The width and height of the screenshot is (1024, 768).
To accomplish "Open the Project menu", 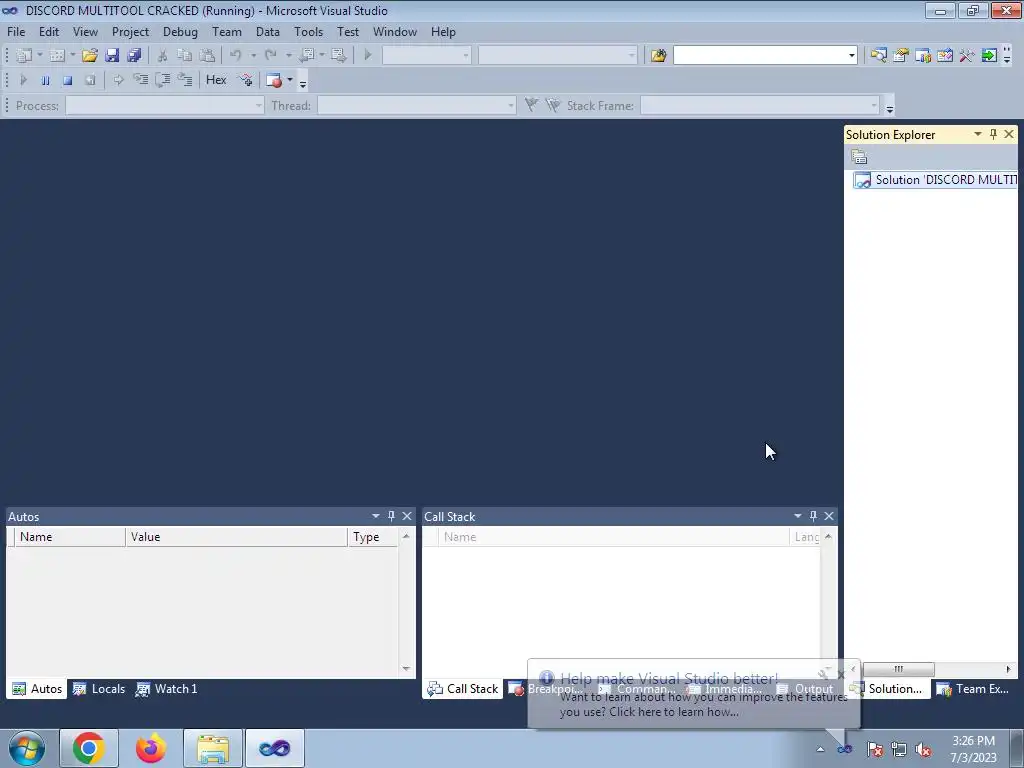I will point(130,31).
